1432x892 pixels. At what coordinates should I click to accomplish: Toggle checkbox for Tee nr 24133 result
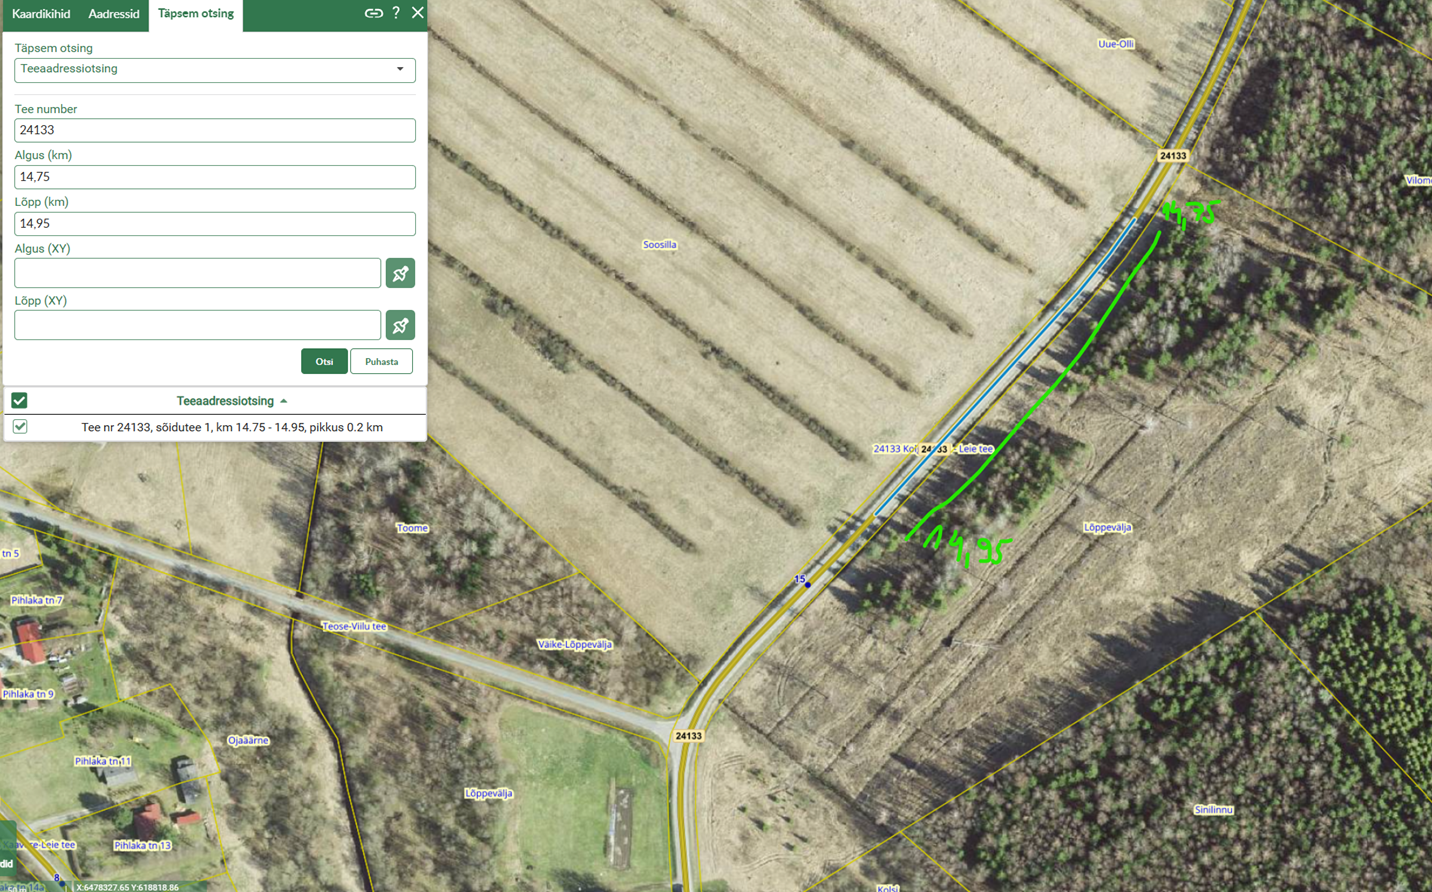click(20, 427)
